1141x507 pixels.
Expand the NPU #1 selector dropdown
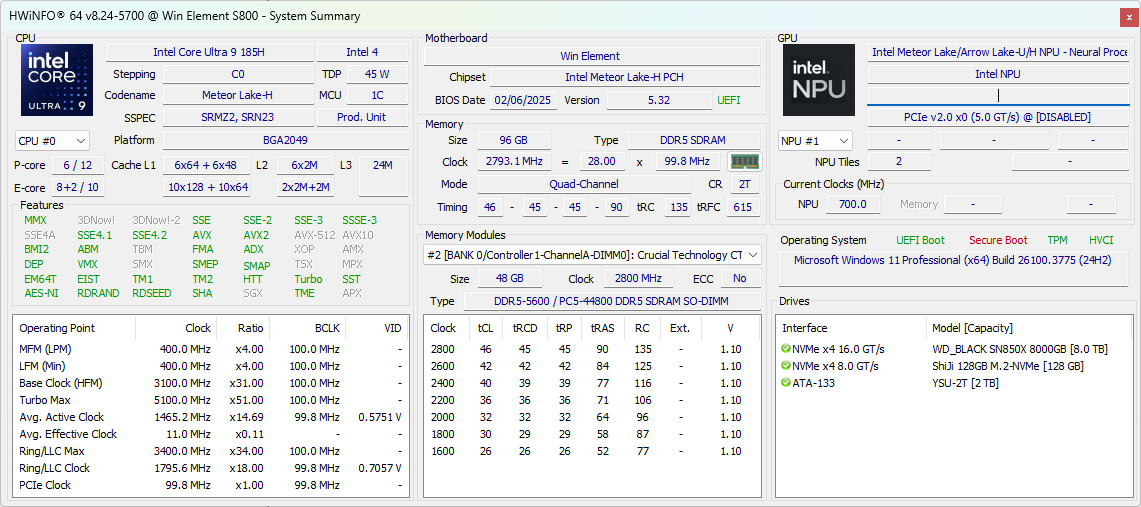coord(815,141)
